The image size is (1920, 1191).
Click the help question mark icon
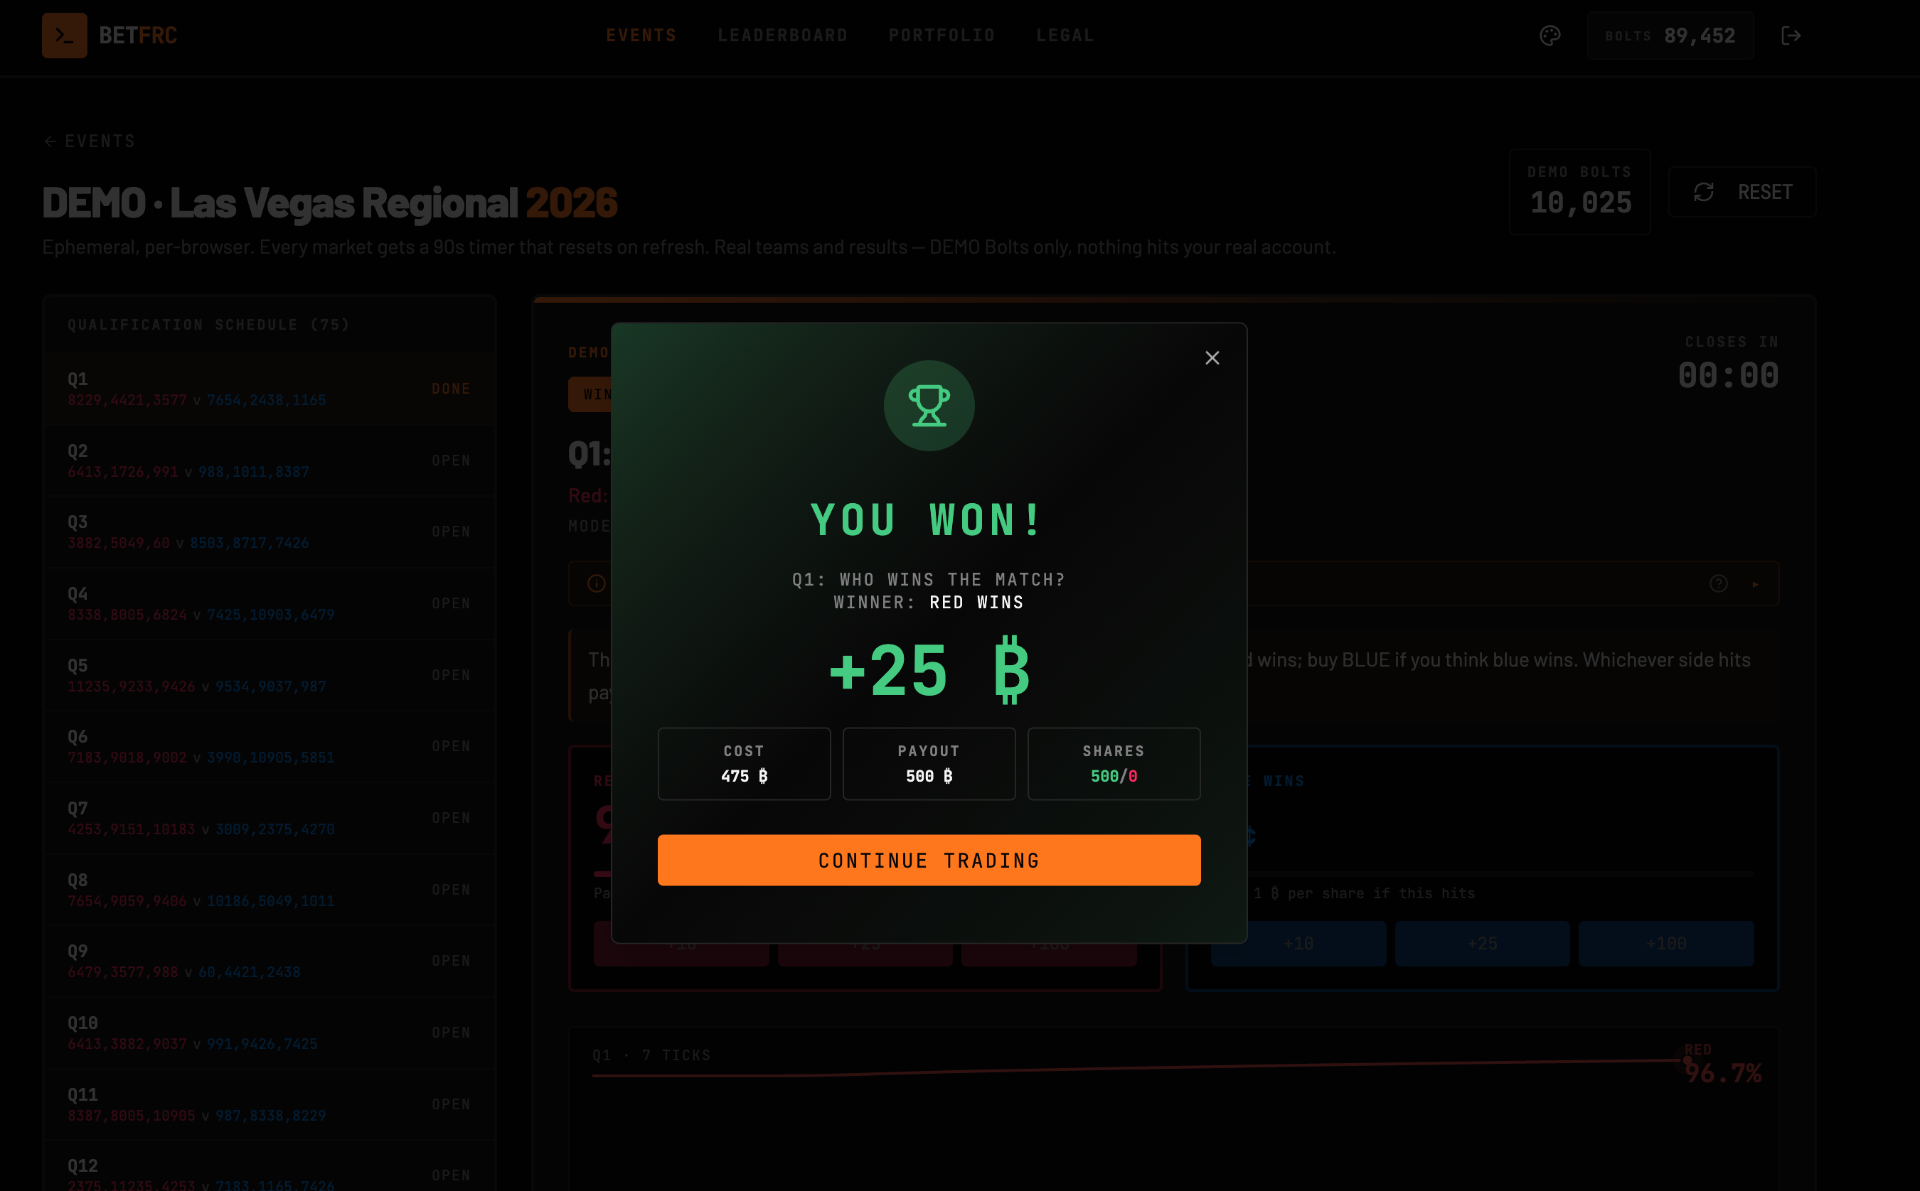pyautogui.click(x=1718, y=583)
